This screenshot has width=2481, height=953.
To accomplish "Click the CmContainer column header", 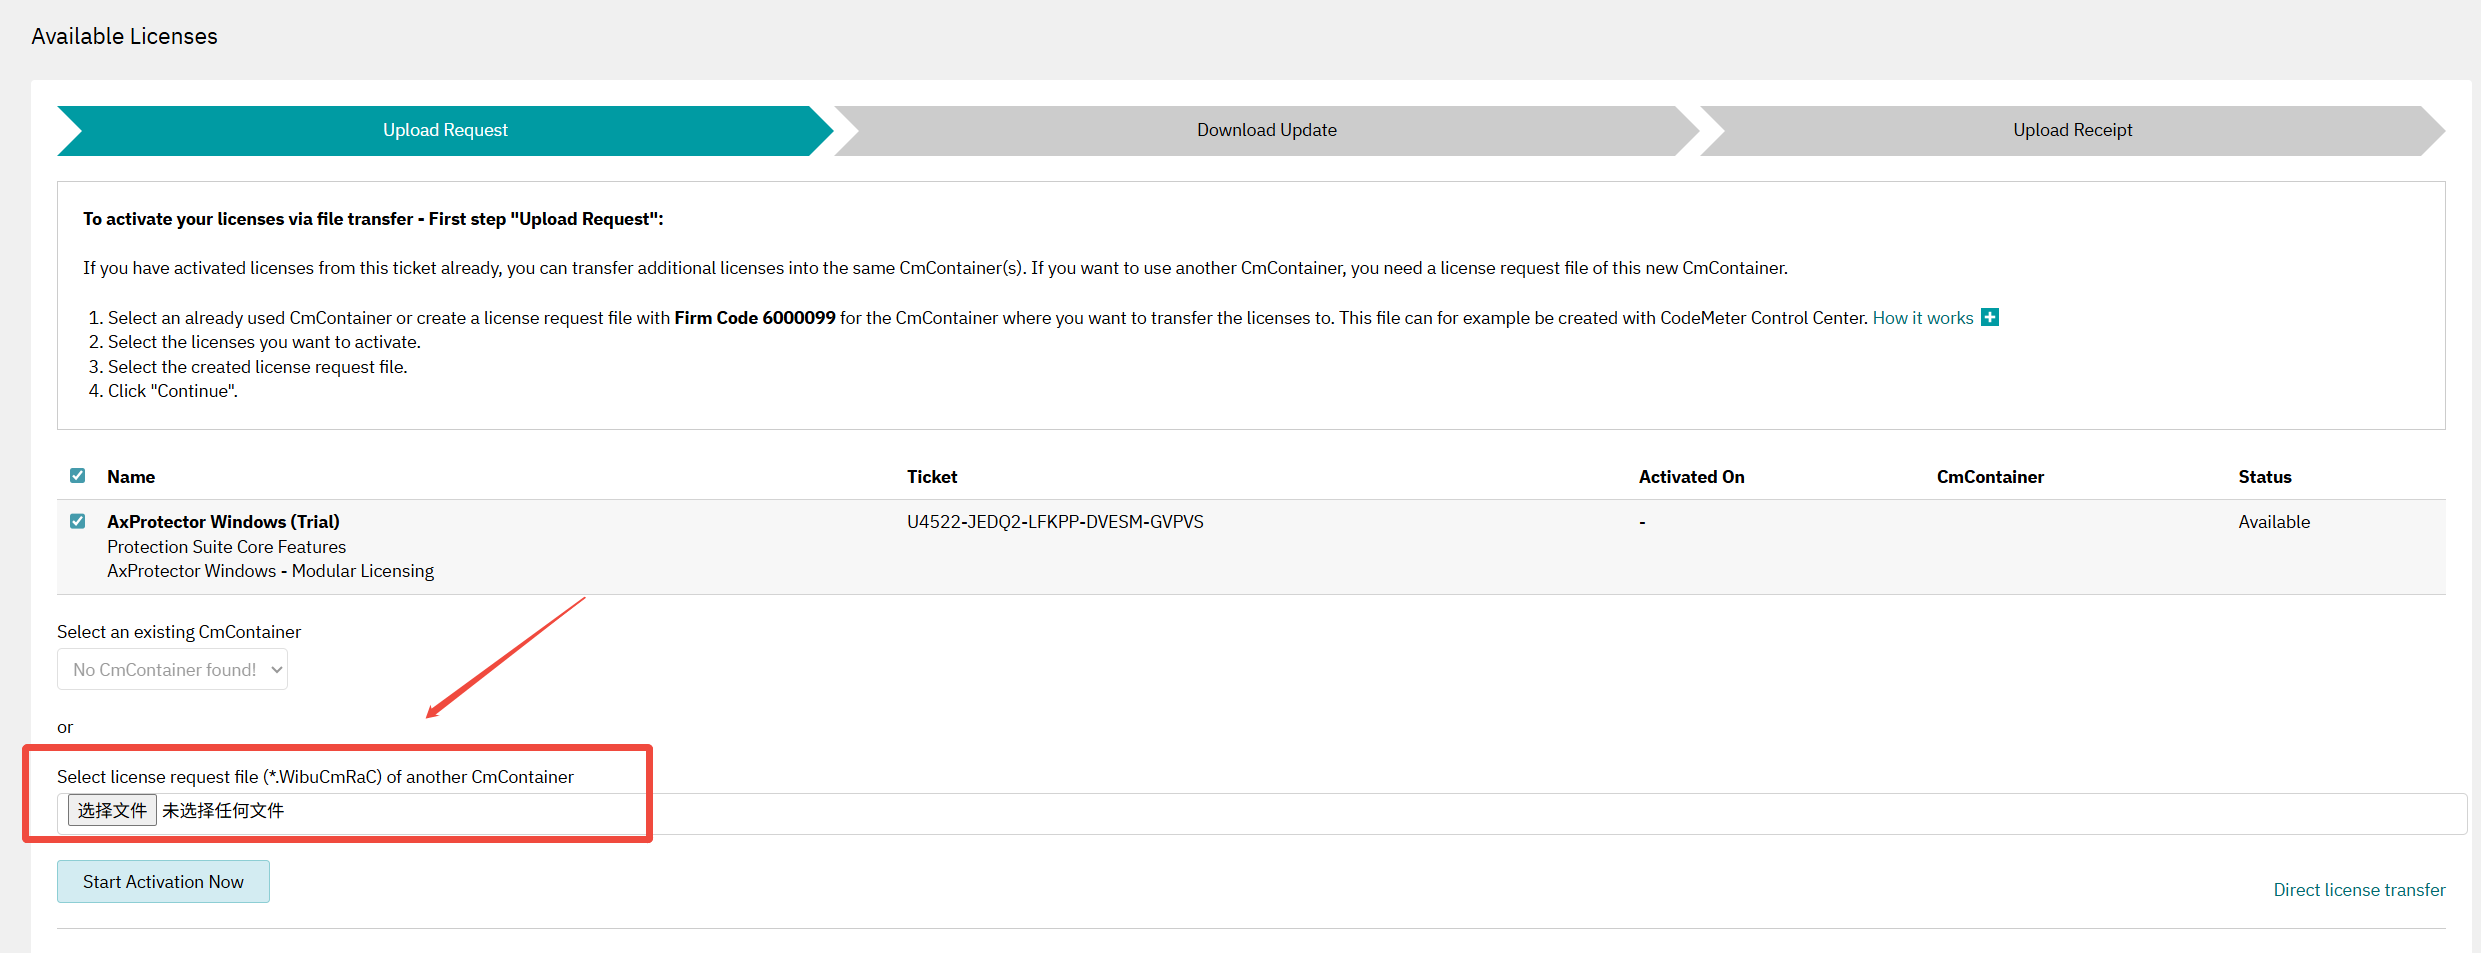I will (x=1990, y=477).
